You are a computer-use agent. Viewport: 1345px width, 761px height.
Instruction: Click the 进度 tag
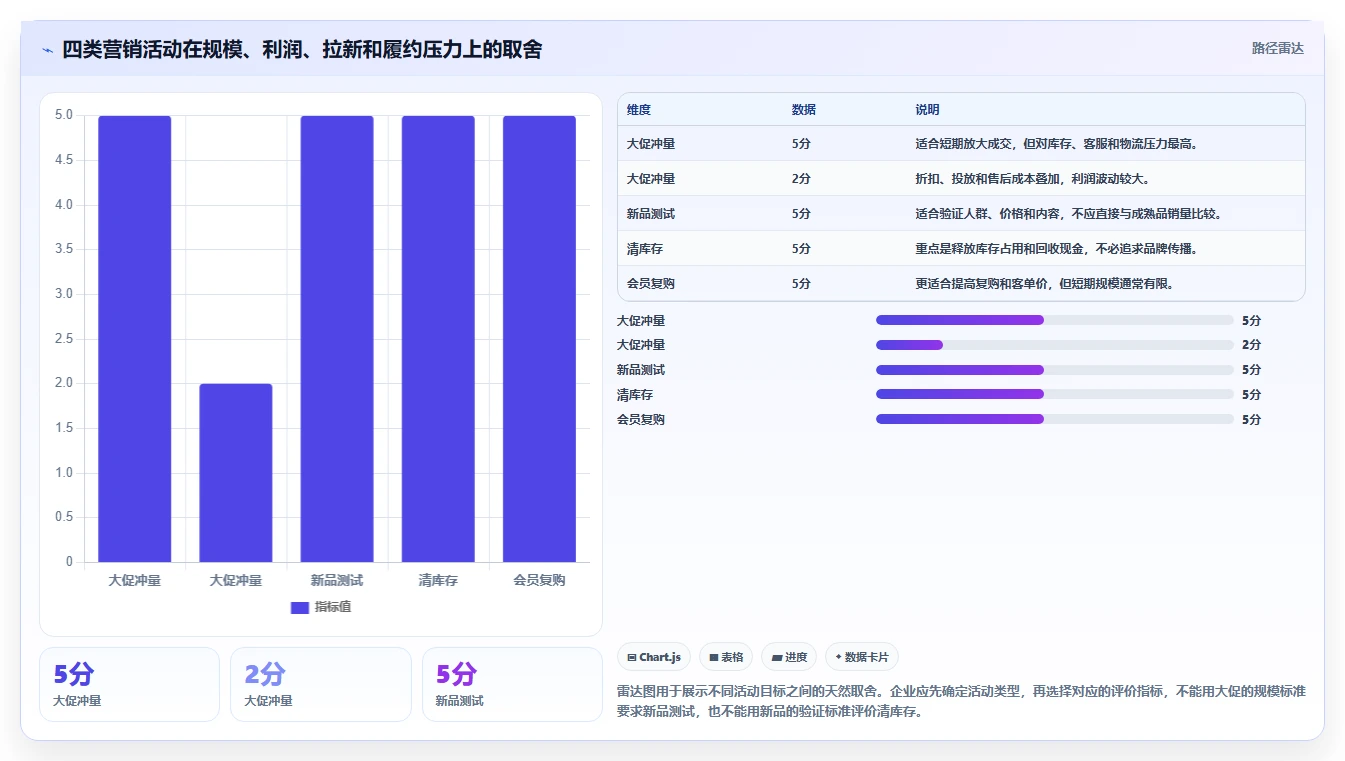[789, 657]
